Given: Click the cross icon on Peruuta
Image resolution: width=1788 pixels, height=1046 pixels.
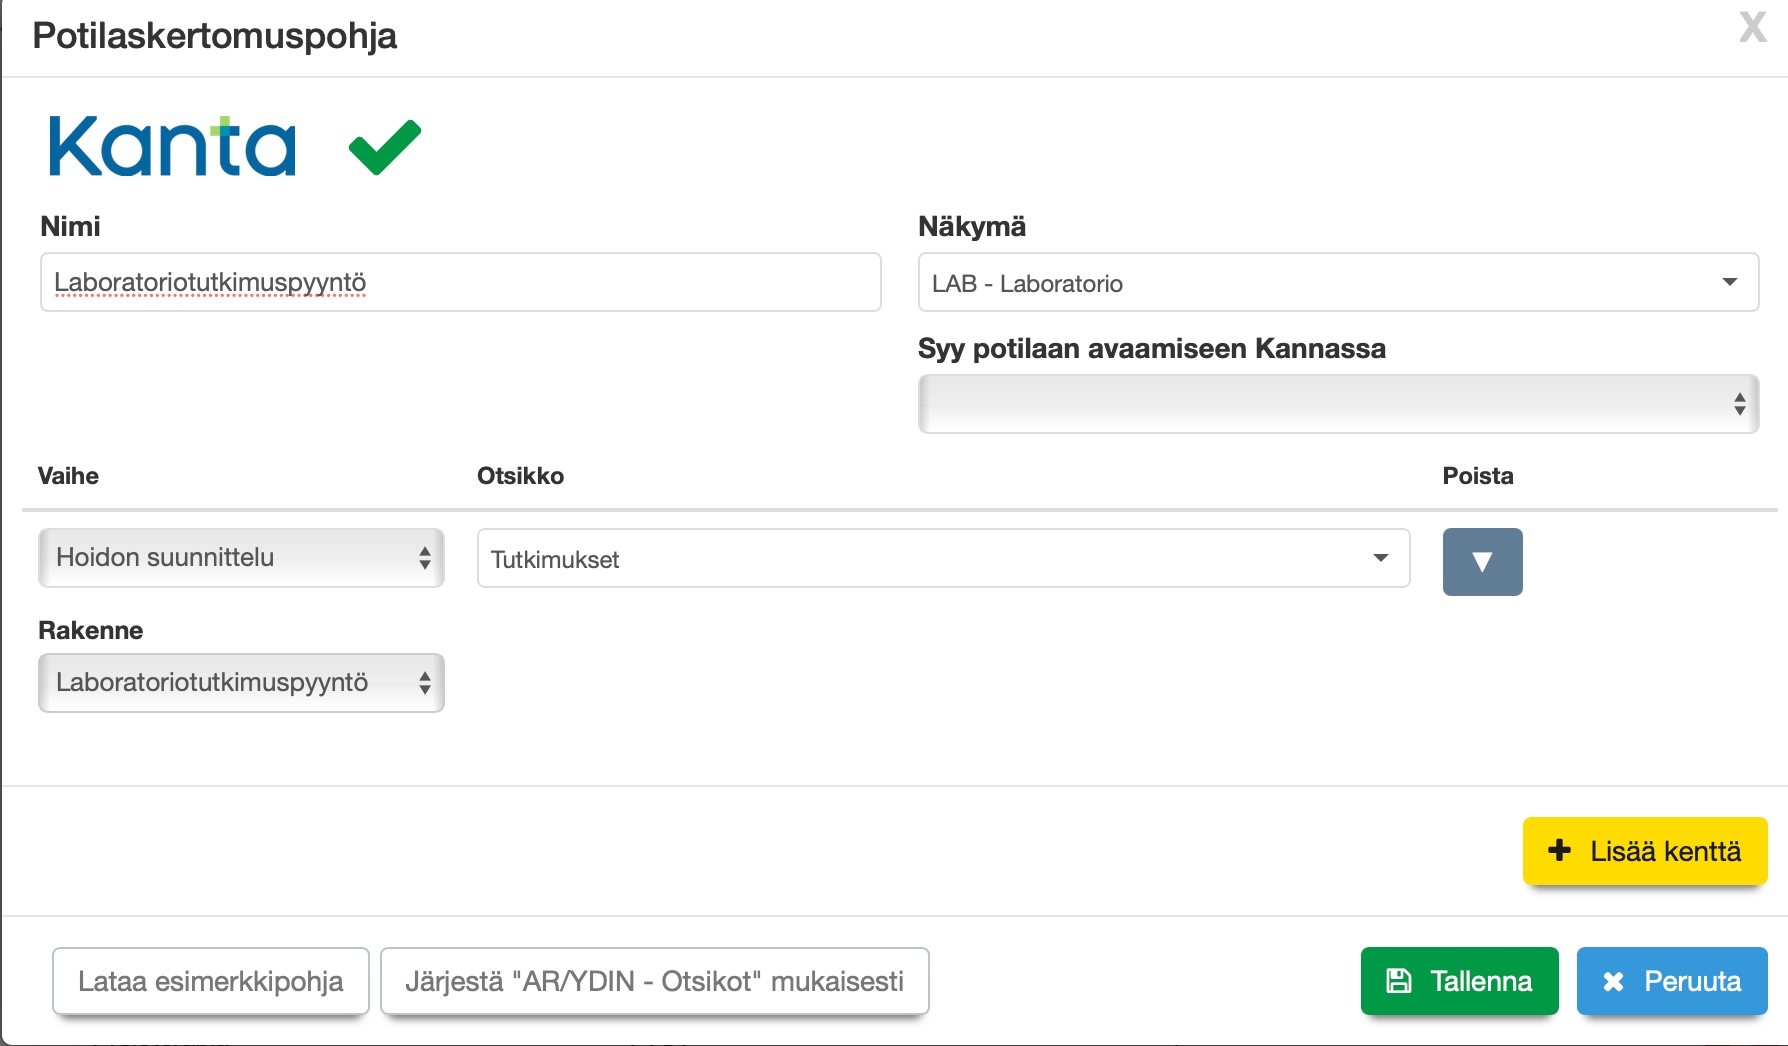Looking at the screenshot, I should tap(1613, 981).
